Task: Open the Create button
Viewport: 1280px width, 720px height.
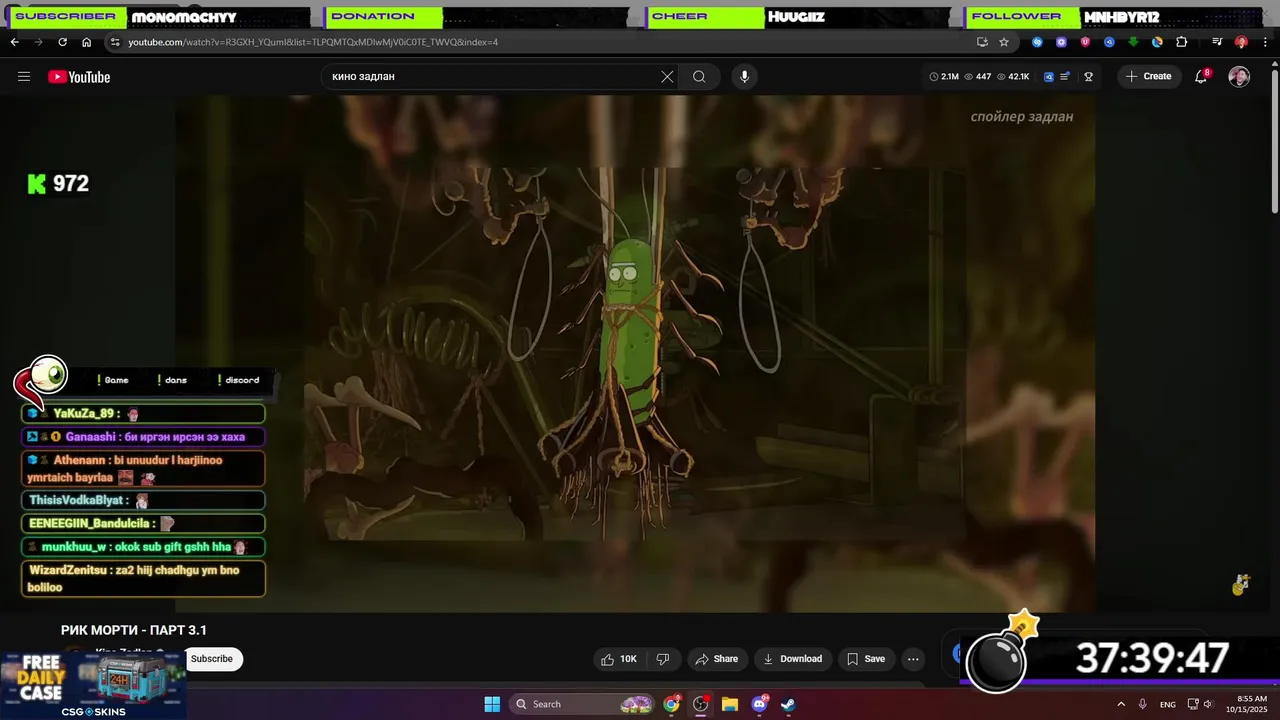Action: pos(1149,77)
